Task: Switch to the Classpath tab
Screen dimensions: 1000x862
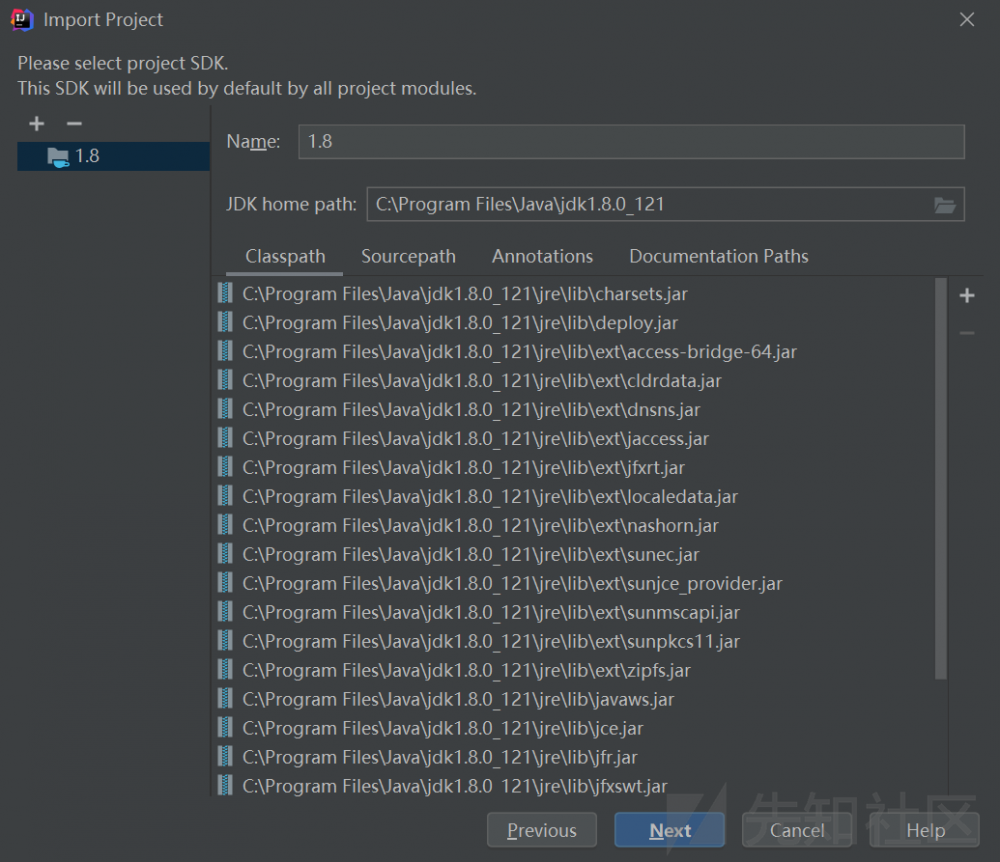Action: point(285,256)
